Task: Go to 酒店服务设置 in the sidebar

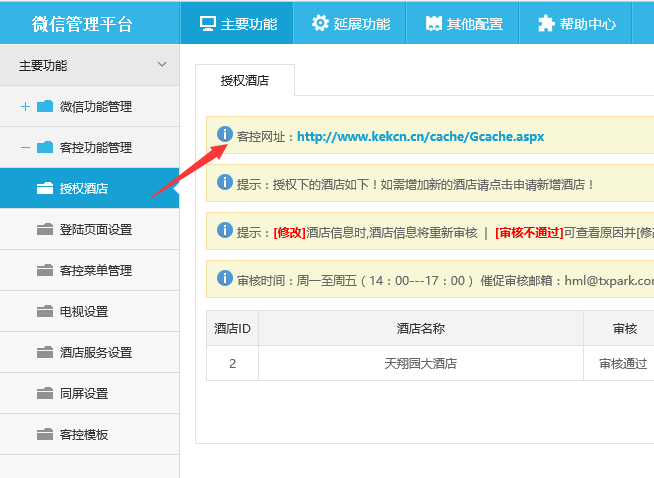Action: [x=96, y=352]
